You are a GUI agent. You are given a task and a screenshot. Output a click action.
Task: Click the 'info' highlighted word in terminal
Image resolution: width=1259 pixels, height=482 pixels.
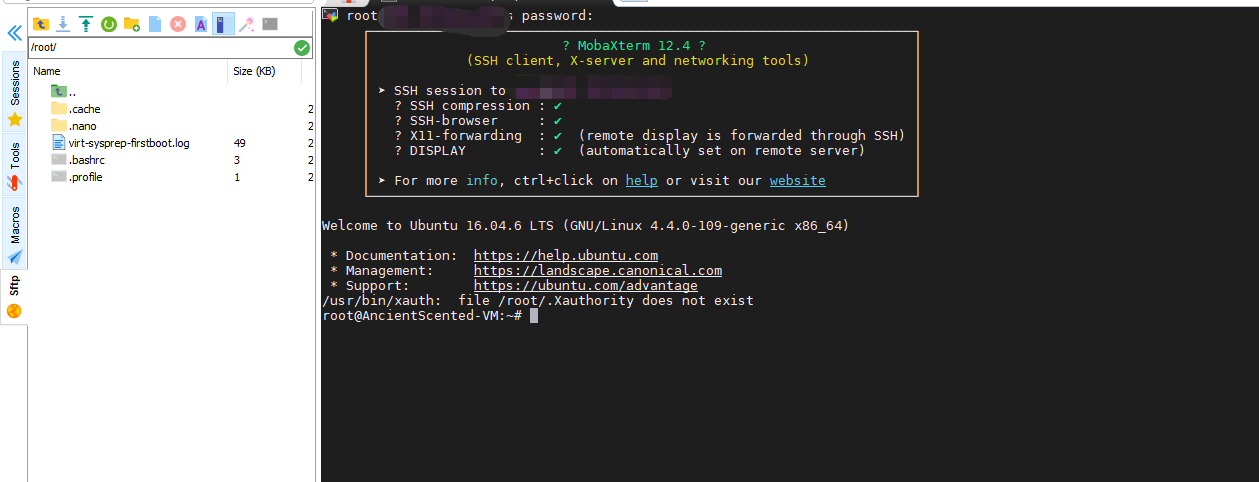[482, 181]
